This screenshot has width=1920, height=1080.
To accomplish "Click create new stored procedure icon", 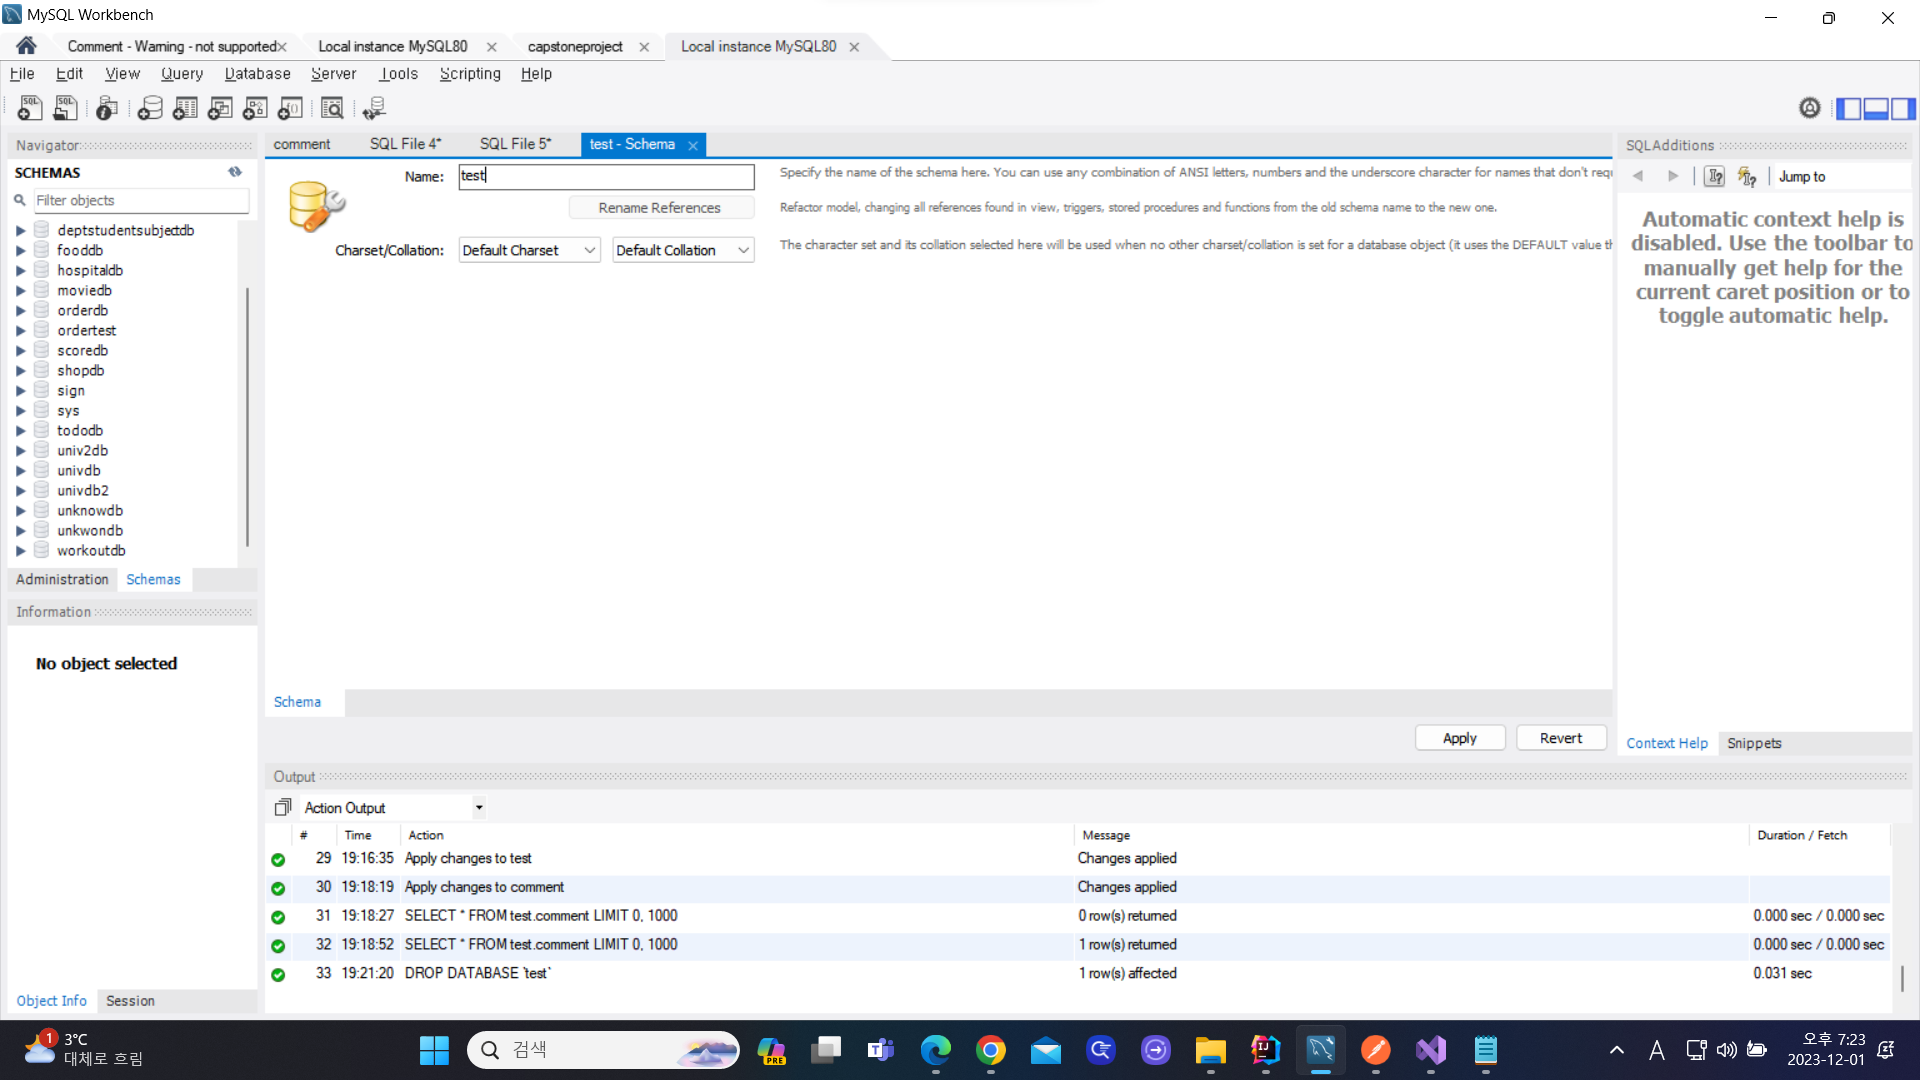I will [255, 108].
